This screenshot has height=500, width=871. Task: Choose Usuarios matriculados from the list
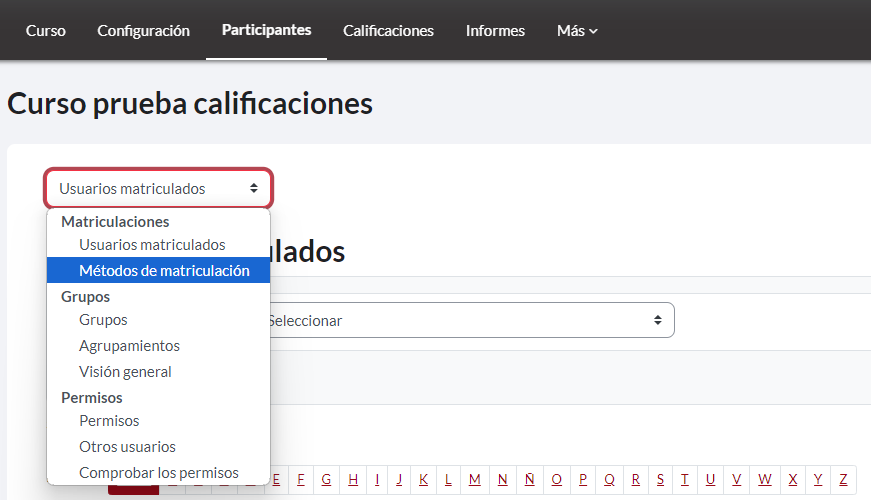[x=152, y=244]
